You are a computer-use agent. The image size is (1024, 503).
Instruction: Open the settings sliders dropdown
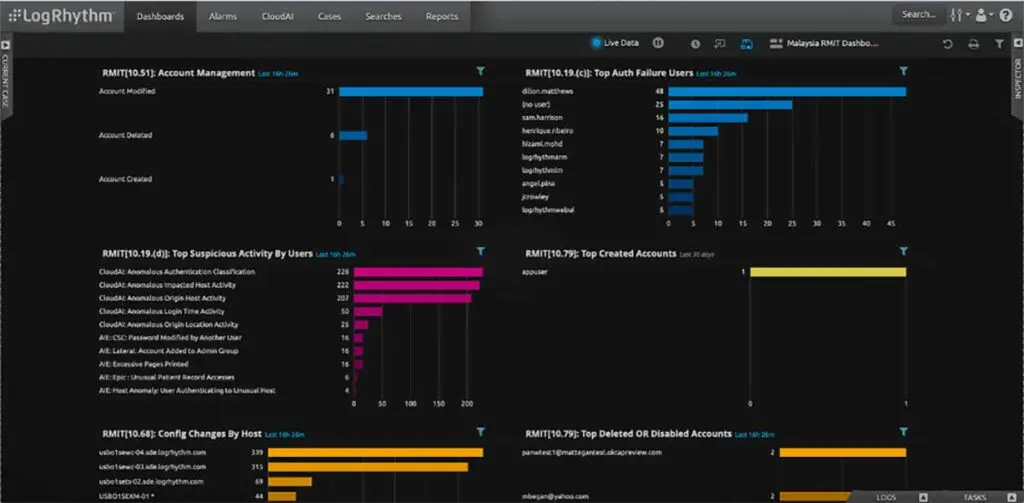pos(959,15)
